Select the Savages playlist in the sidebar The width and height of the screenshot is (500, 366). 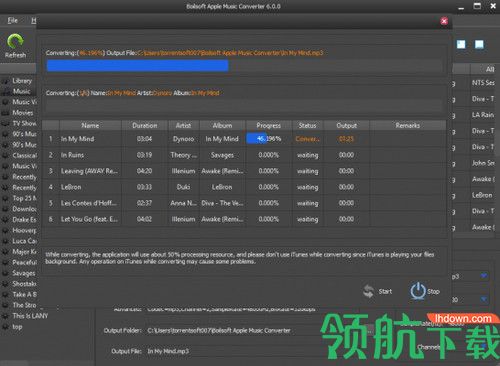point(23,273)
